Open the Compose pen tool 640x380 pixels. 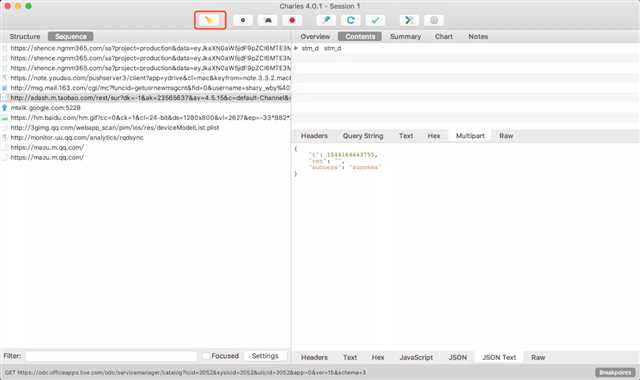tap(326, 20)
